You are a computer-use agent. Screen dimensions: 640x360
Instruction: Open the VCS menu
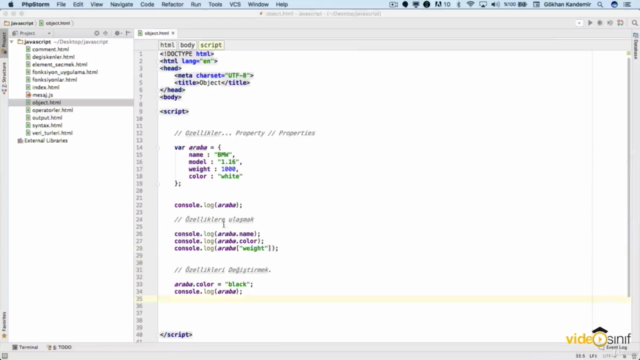(x=235, y=4)
